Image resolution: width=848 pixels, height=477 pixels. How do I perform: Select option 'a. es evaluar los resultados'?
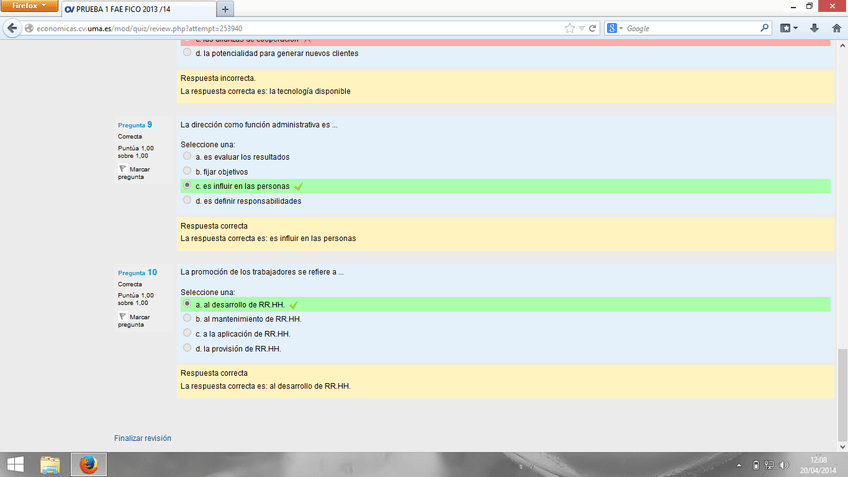tap(187, 156)
